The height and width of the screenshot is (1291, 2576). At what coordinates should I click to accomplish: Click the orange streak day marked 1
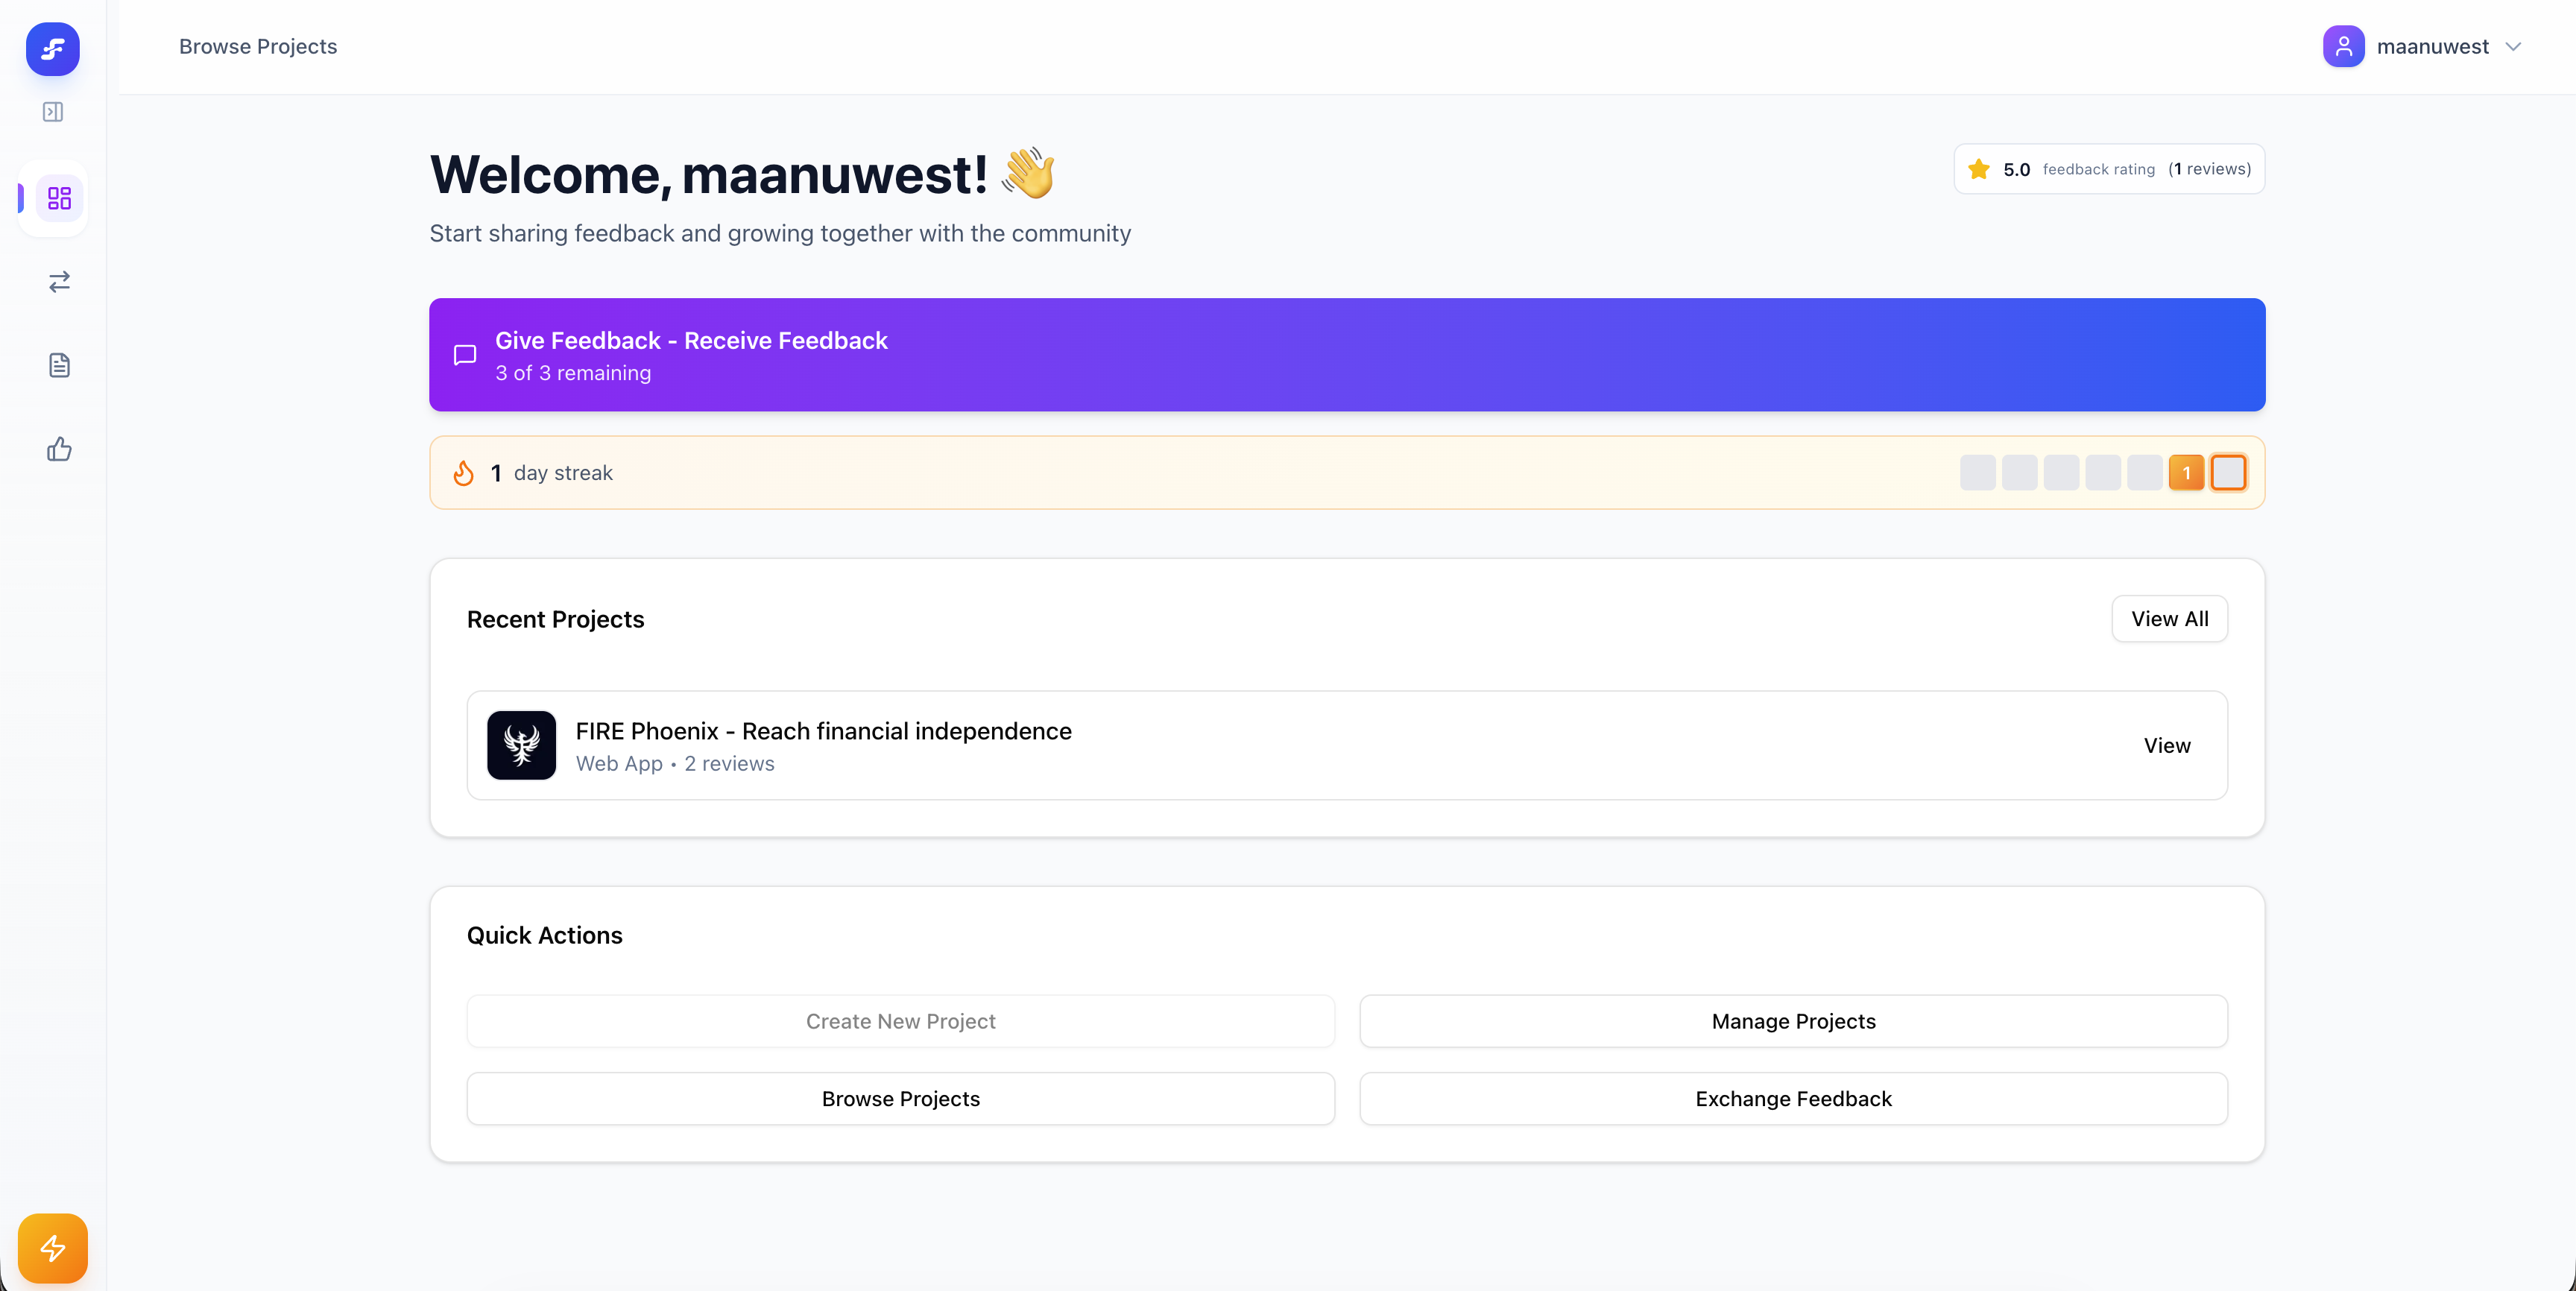[x=2186, y=472]
